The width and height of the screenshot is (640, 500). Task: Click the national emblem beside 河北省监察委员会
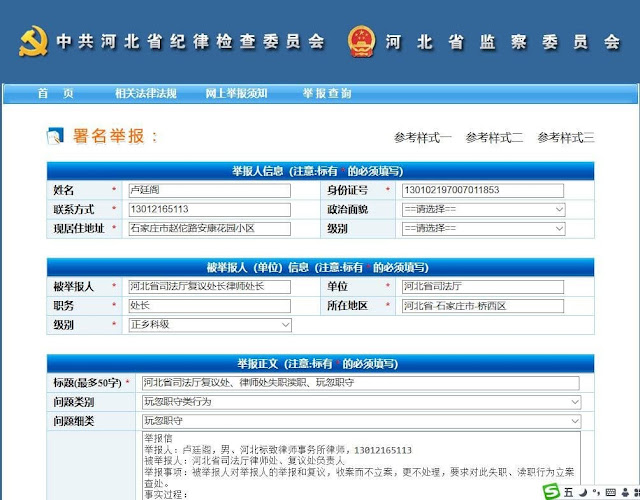coord(361,42)
